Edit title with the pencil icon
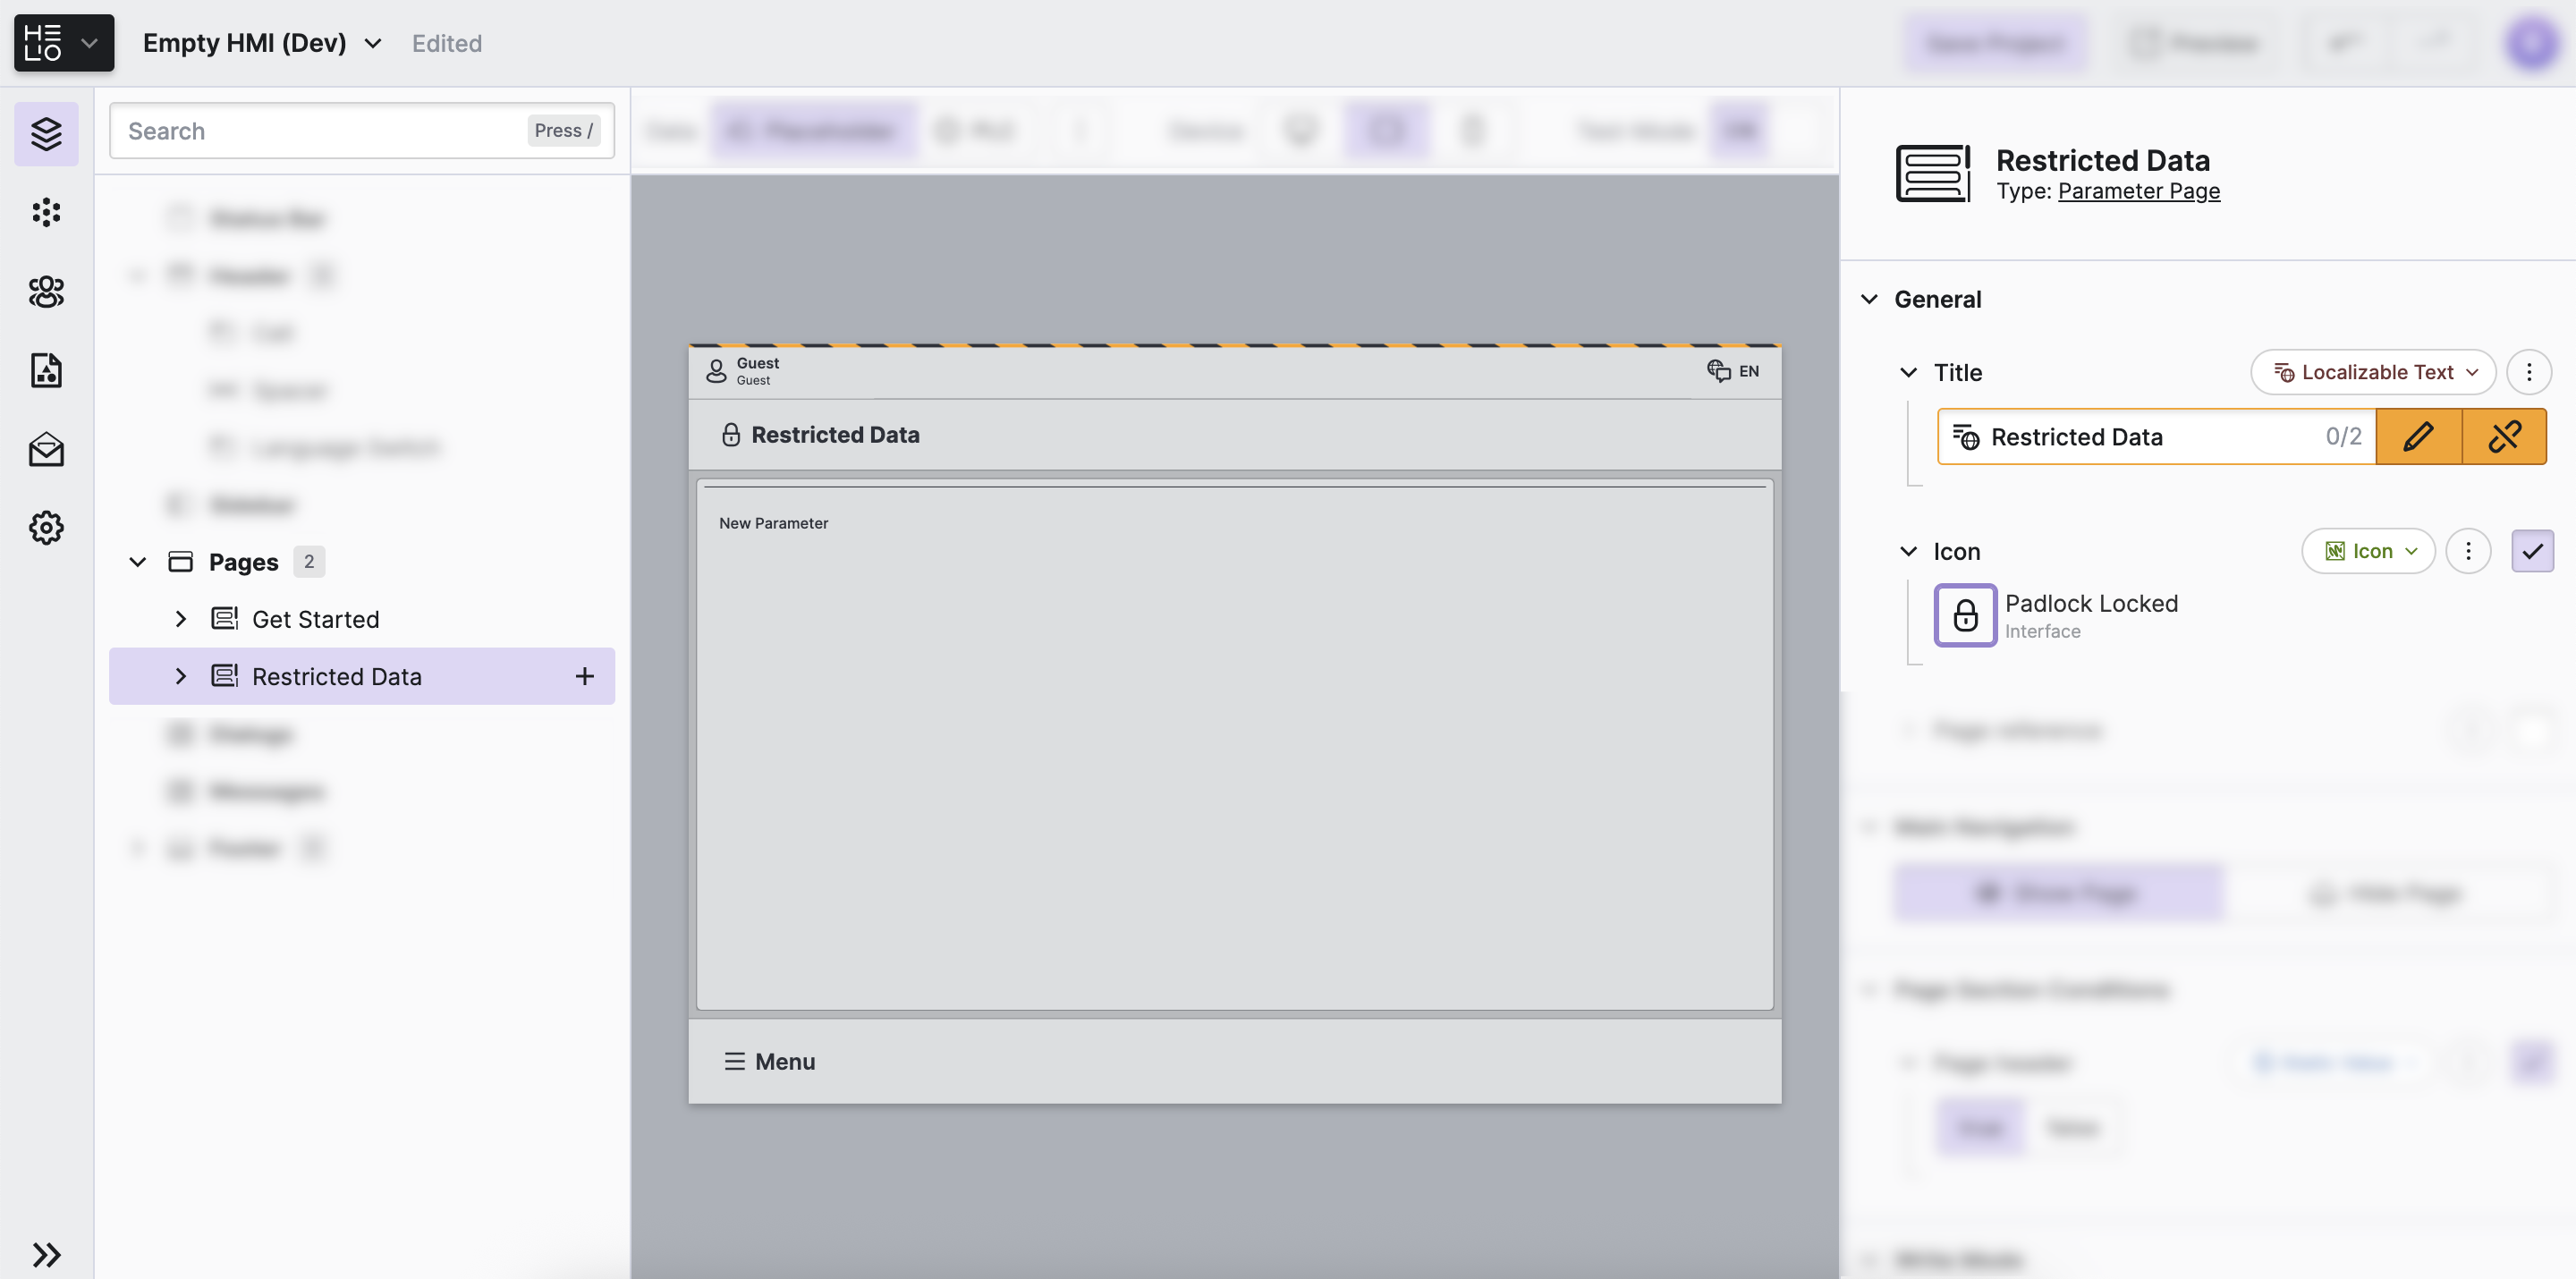Image resolution: width=2576 pixels, height=1279 pixels. [2417, 437]
